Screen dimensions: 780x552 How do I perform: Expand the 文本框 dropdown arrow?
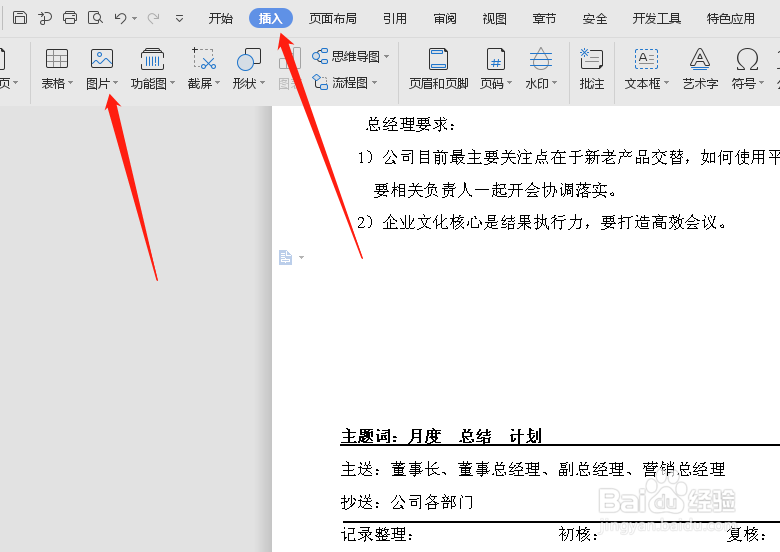pos(667,83)
